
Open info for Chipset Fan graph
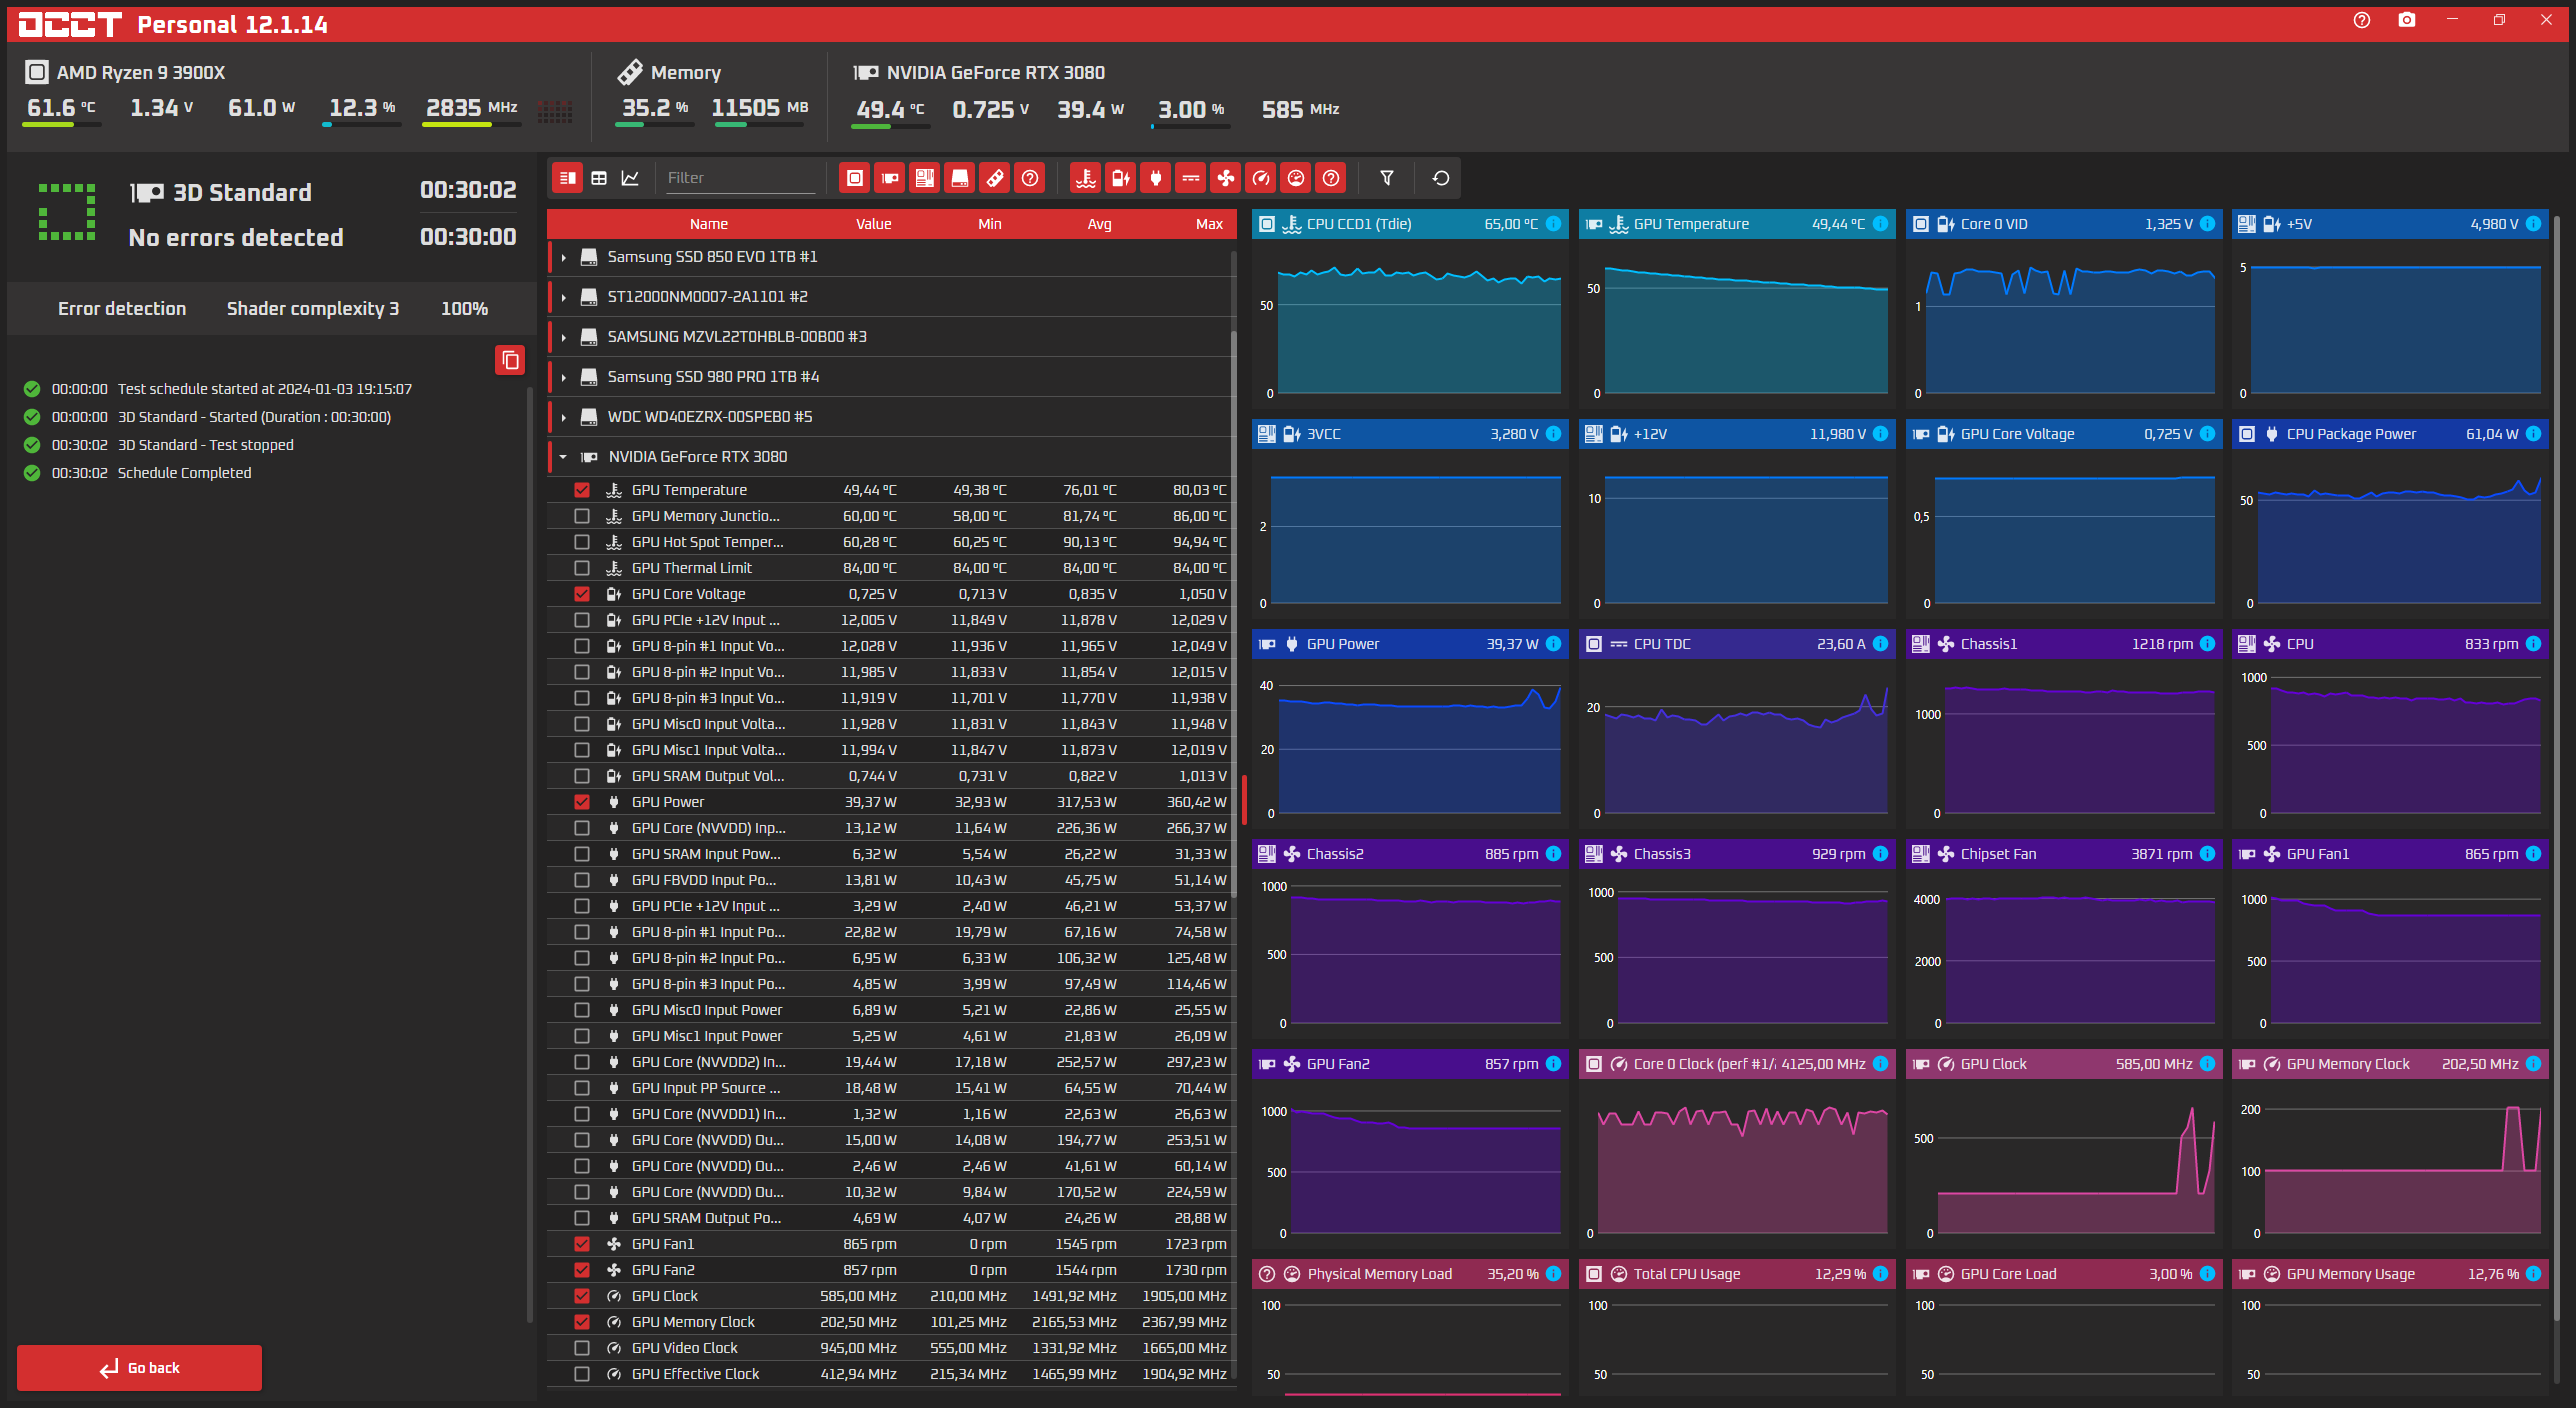pyautogui.click(x=2207, y=854)
